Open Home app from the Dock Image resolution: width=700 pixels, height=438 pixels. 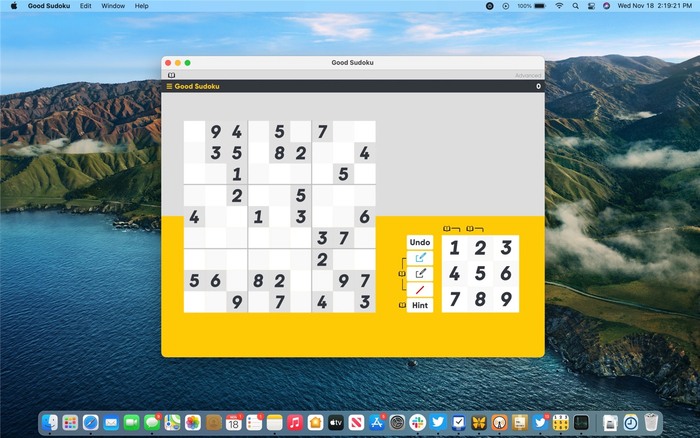(x=315, y=422)
